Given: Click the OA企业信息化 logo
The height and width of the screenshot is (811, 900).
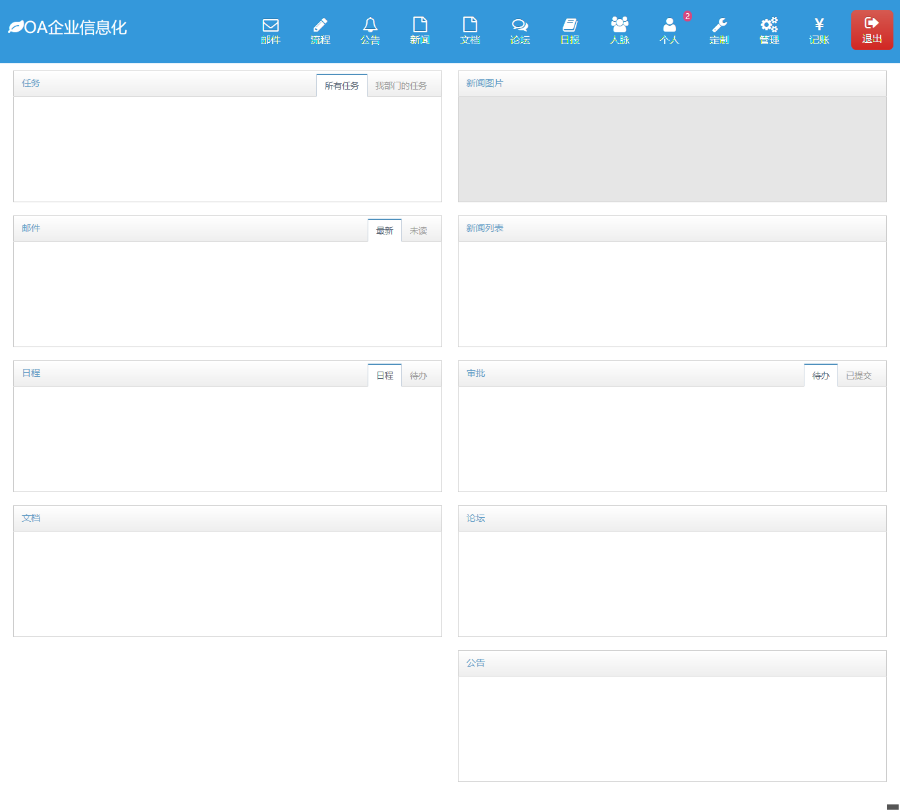Looking at the screenshot, I should [67, 27].
